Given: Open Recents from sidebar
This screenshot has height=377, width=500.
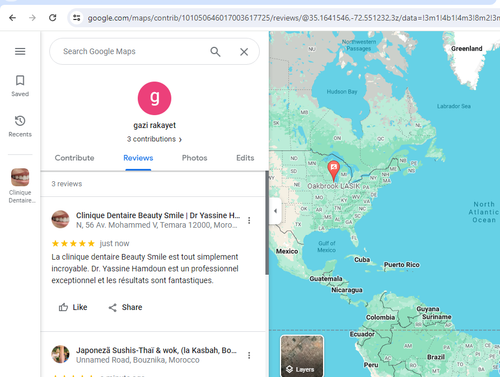Looking at the screenshot, I should click(x=20, y=126).
